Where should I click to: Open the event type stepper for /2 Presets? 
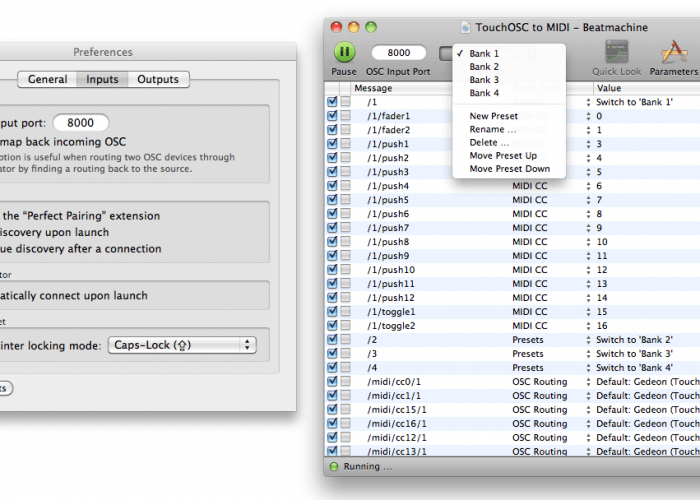(x=588, y=340)
